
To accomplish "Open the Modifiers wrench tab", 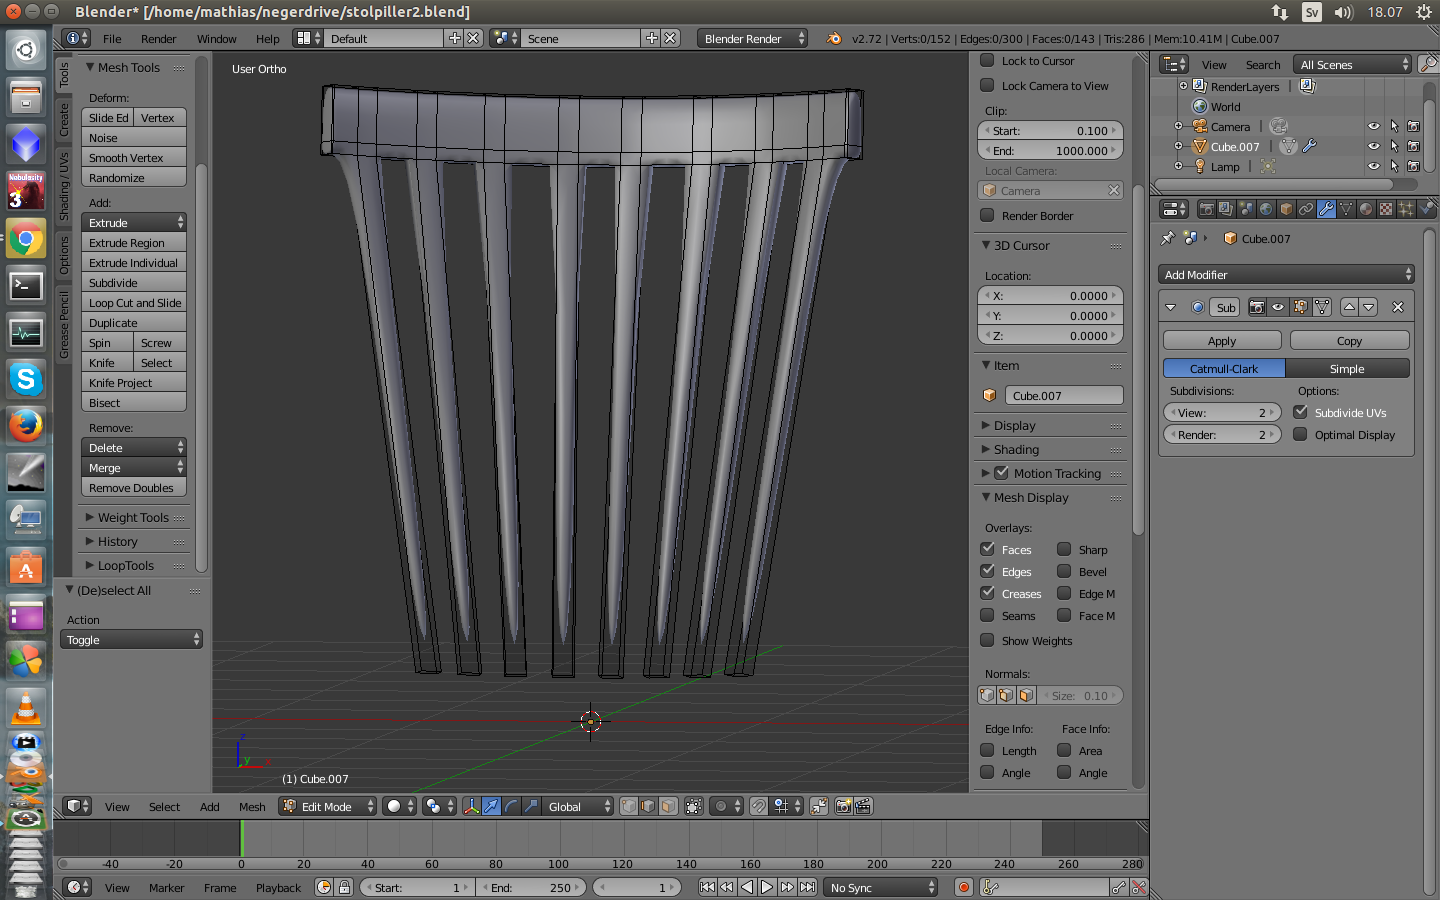I will pos(1326,209).
